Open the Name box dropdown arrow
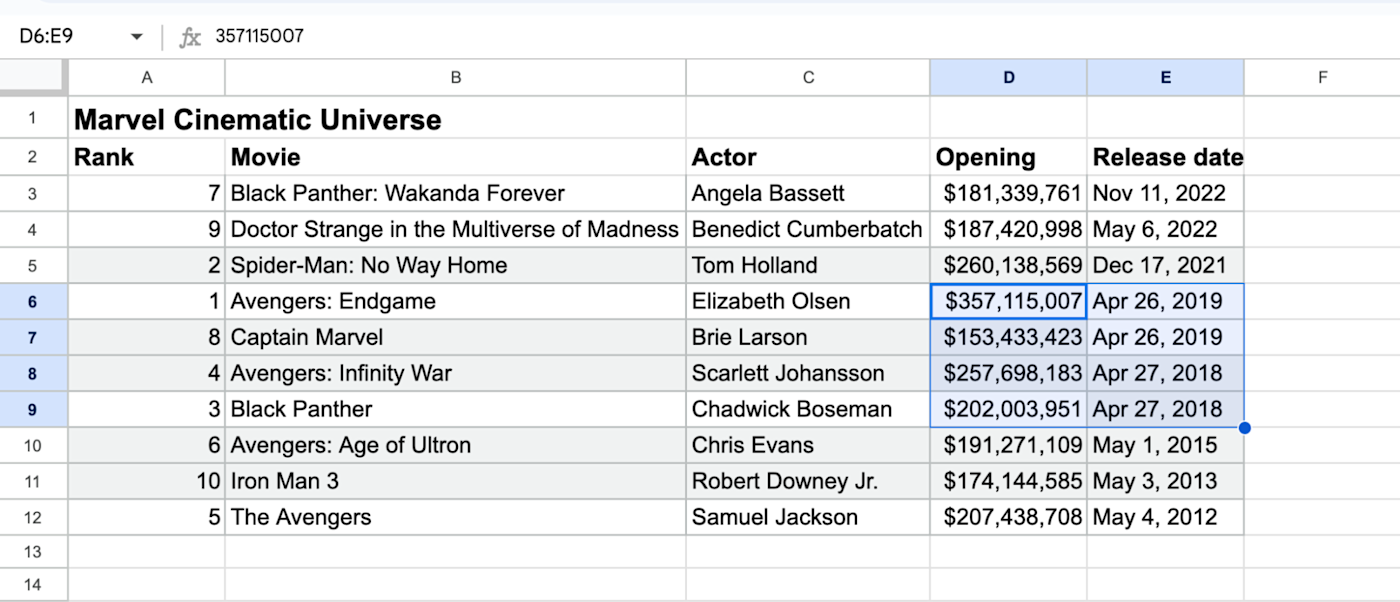This screenshot has width=1400, height=602. pyautogui.click(x=137, y=37)
